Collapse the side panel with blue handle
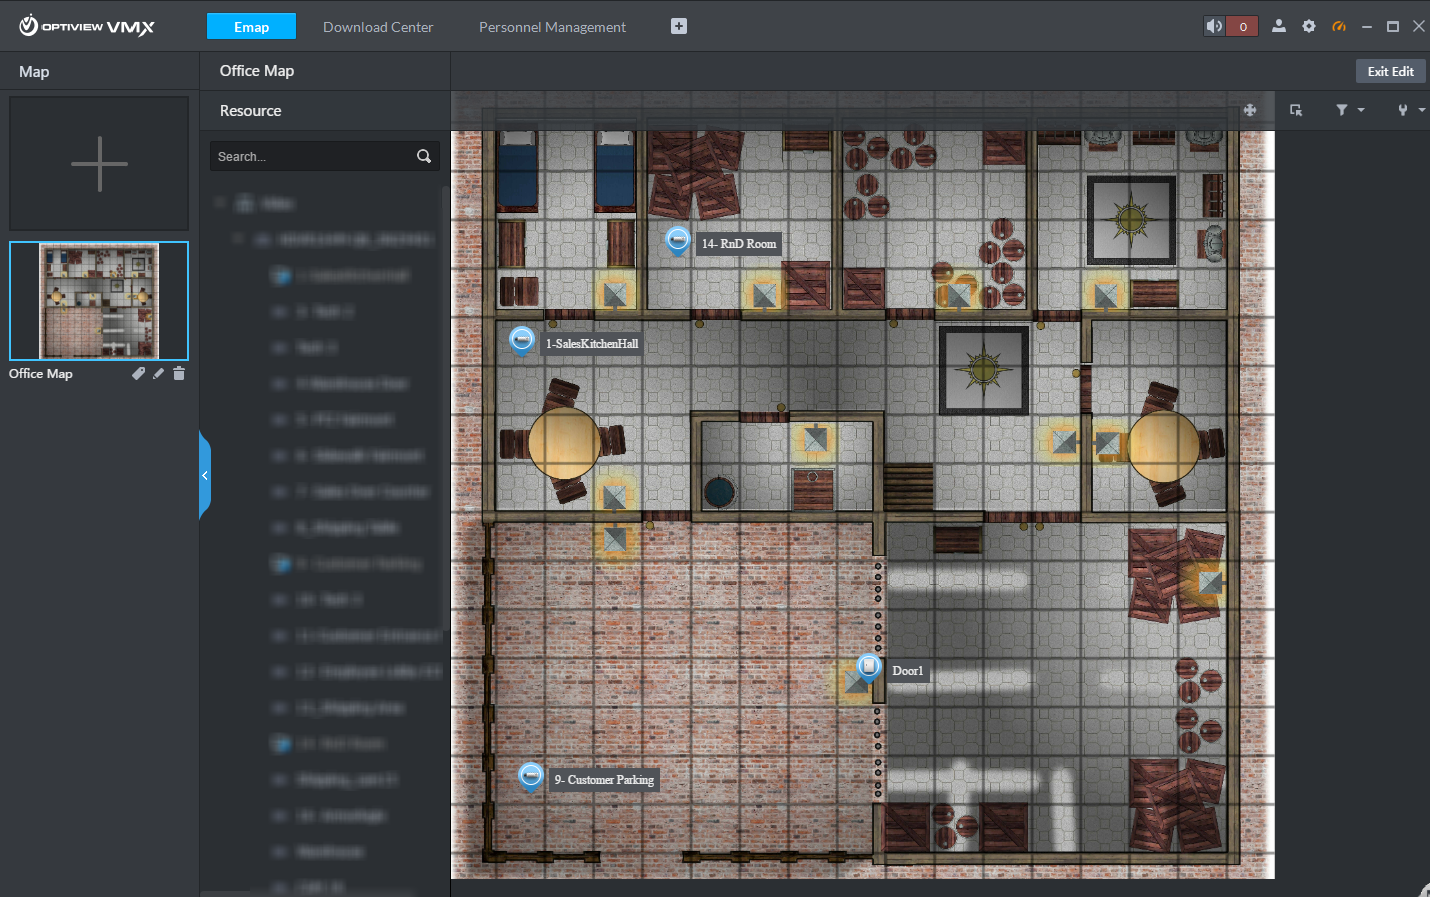The height and width of the screenshot is (897, 1430). click(205, 475)
